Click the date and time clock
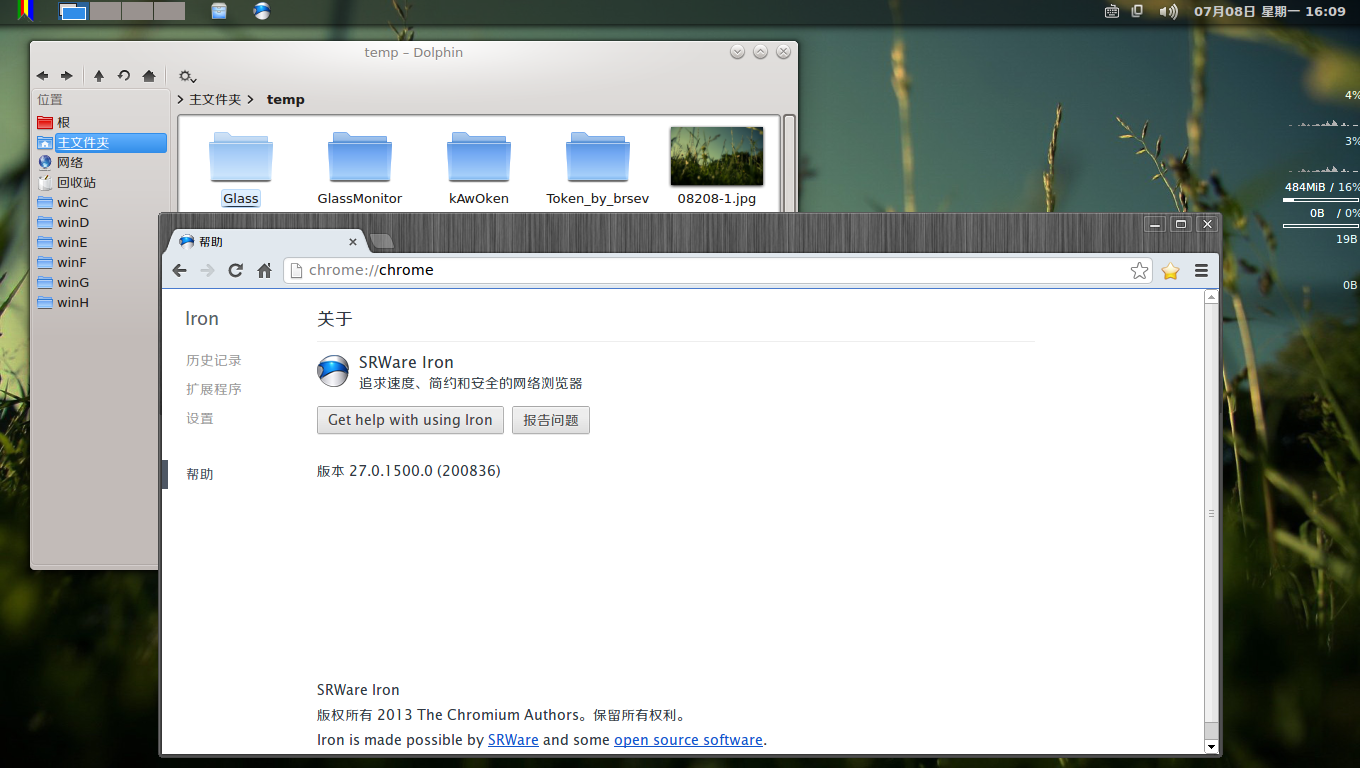The width and height of the screenshot is (1360, 768). point(1270,11)
